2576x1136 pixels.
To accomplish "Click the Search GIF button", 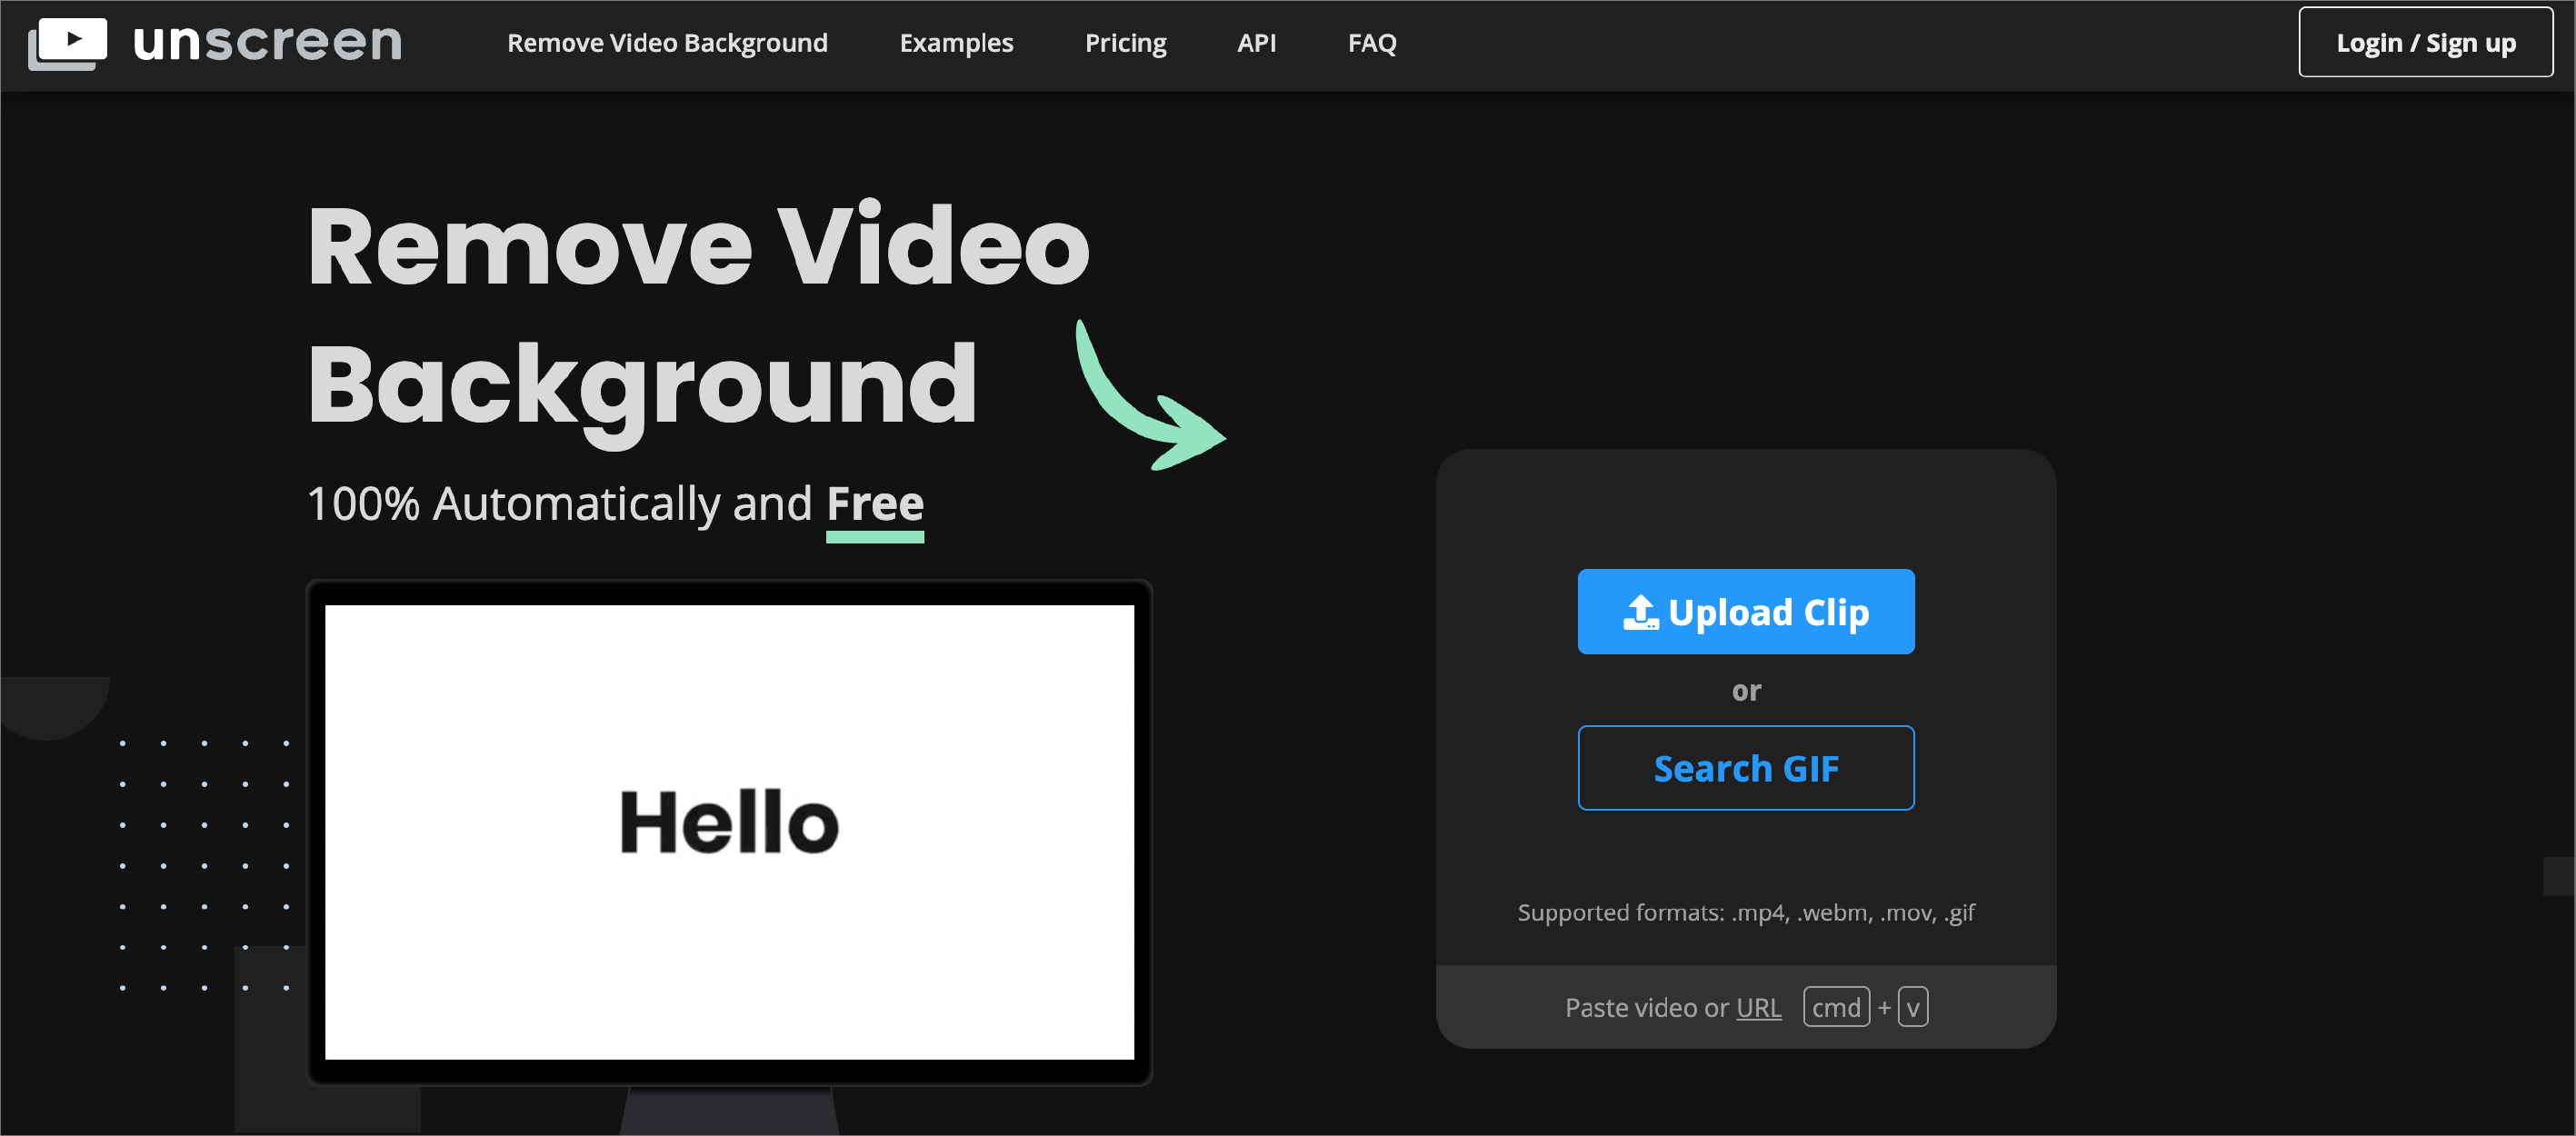I will click(x=1746, y=768).
